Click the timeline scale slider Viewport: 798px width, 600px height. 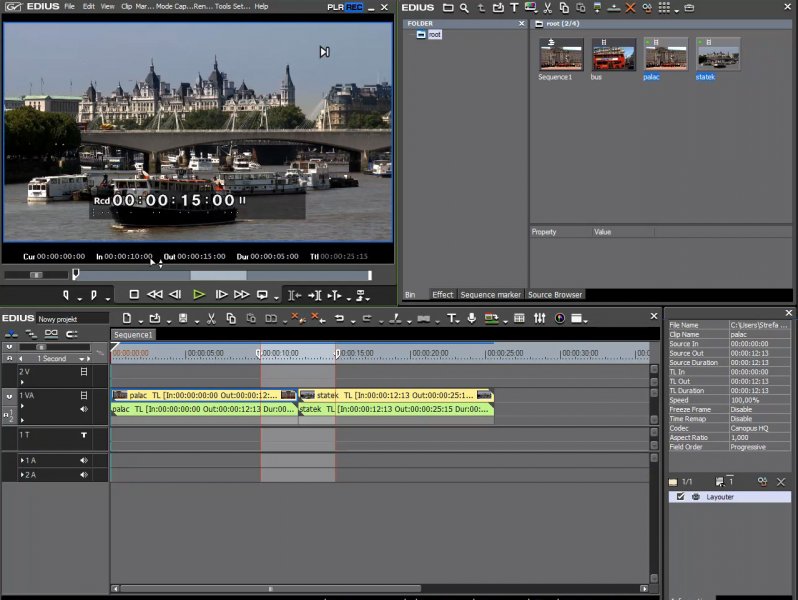pyautogui.click(x=42, y=347)
